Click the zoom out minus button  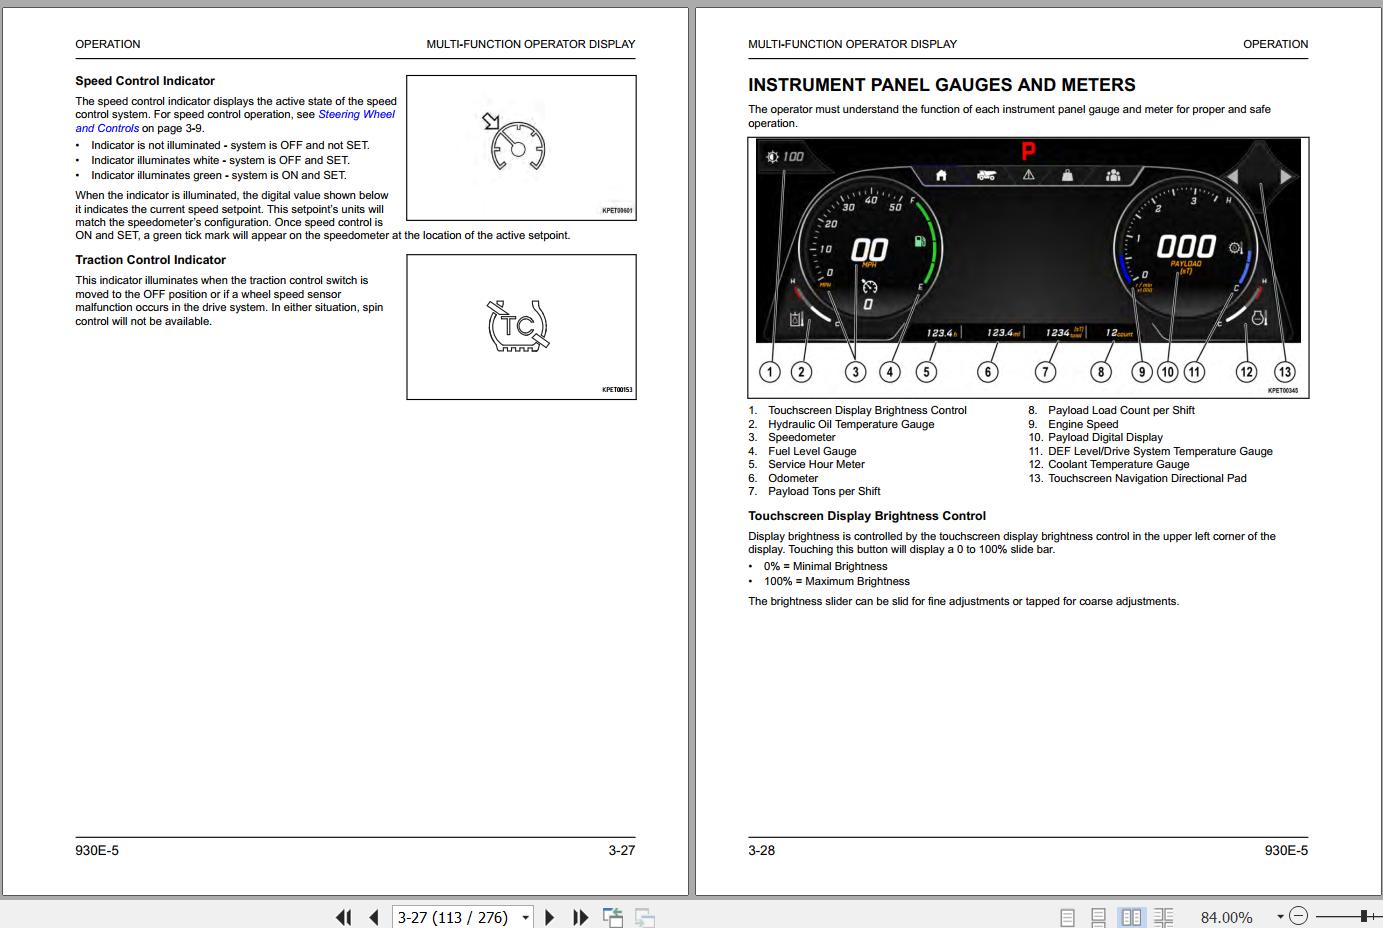coord(1298,916)
